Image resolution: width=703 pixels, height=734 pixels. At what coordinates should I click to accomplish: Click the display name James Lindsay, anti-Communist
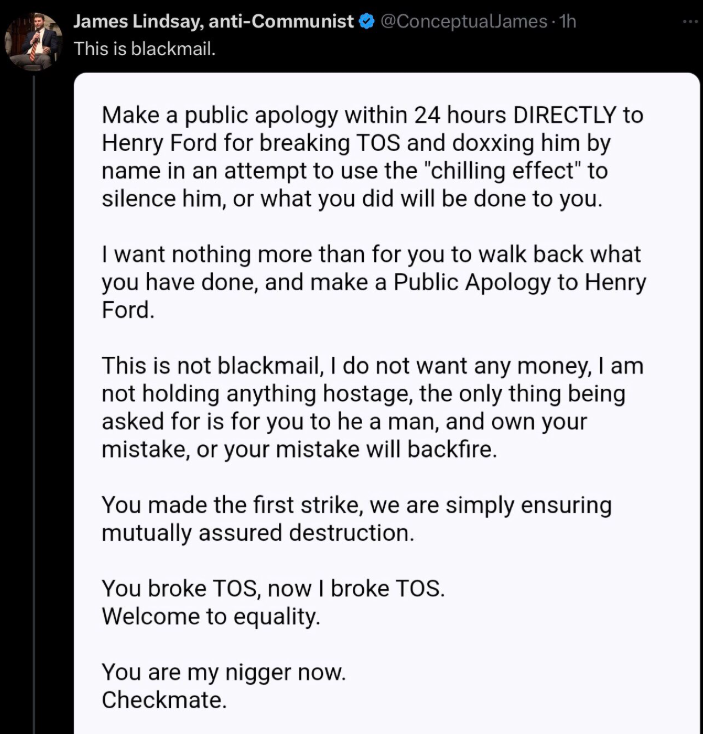214,22
